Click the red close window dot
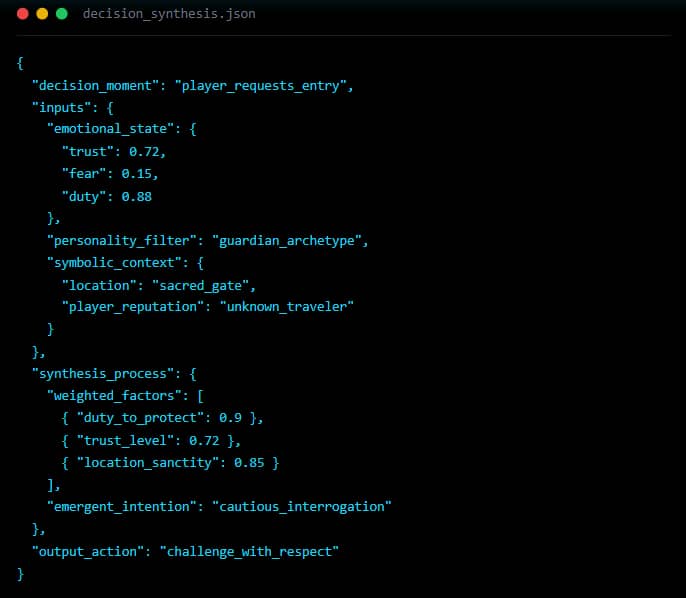Image resolution: width=686 pixels, height=598 pixels. (22, 14)
